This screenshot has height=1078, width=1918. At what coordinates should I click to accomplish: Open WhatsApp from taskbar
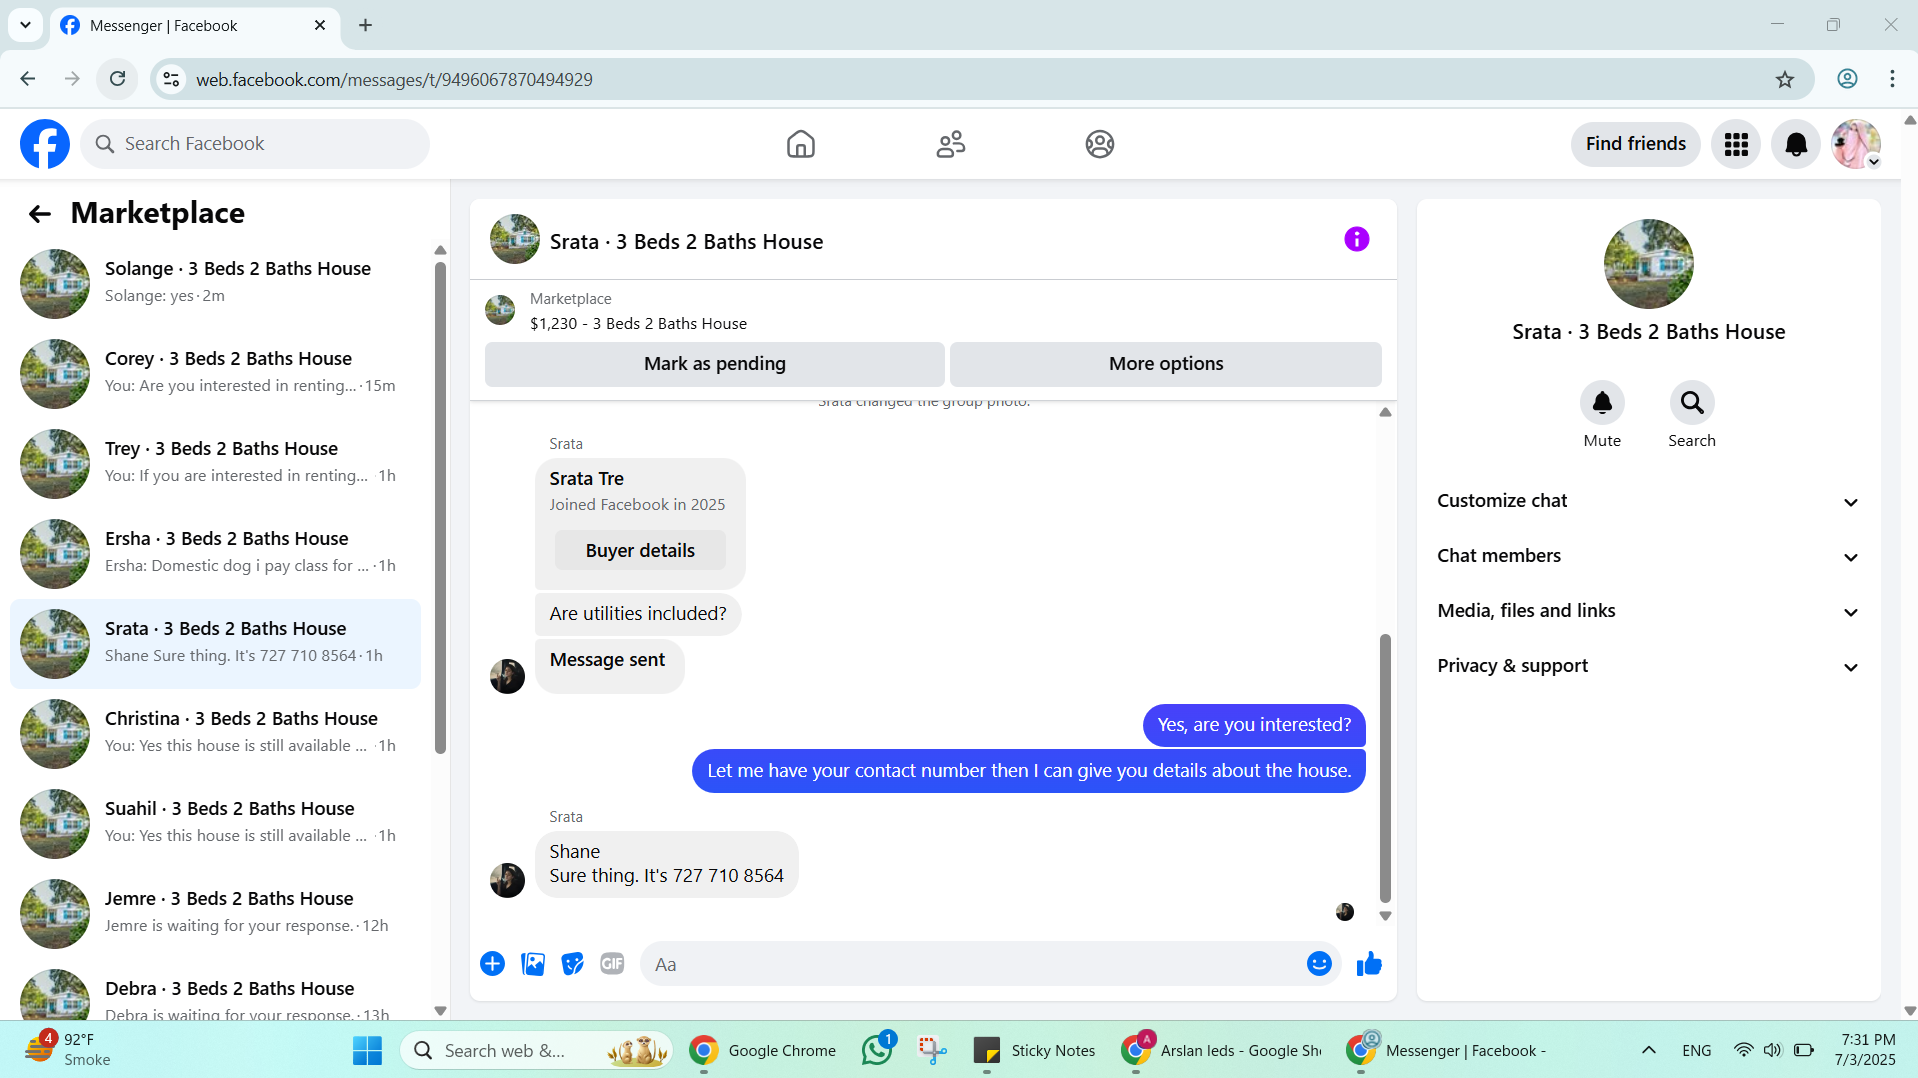(877, 1050)
